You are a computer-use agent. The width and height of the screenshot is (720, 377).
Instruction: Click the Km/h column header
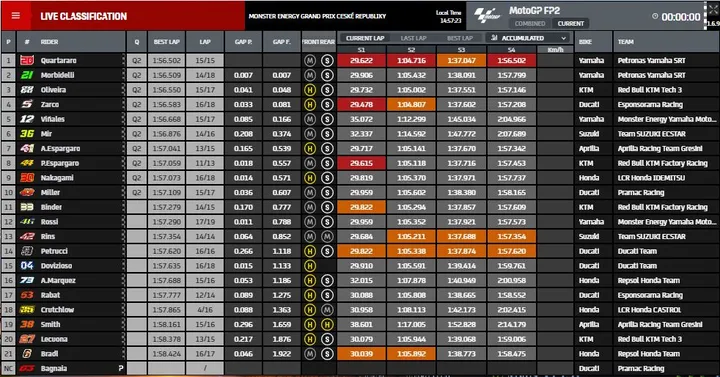pyautogui.click(x=555, y=50)
